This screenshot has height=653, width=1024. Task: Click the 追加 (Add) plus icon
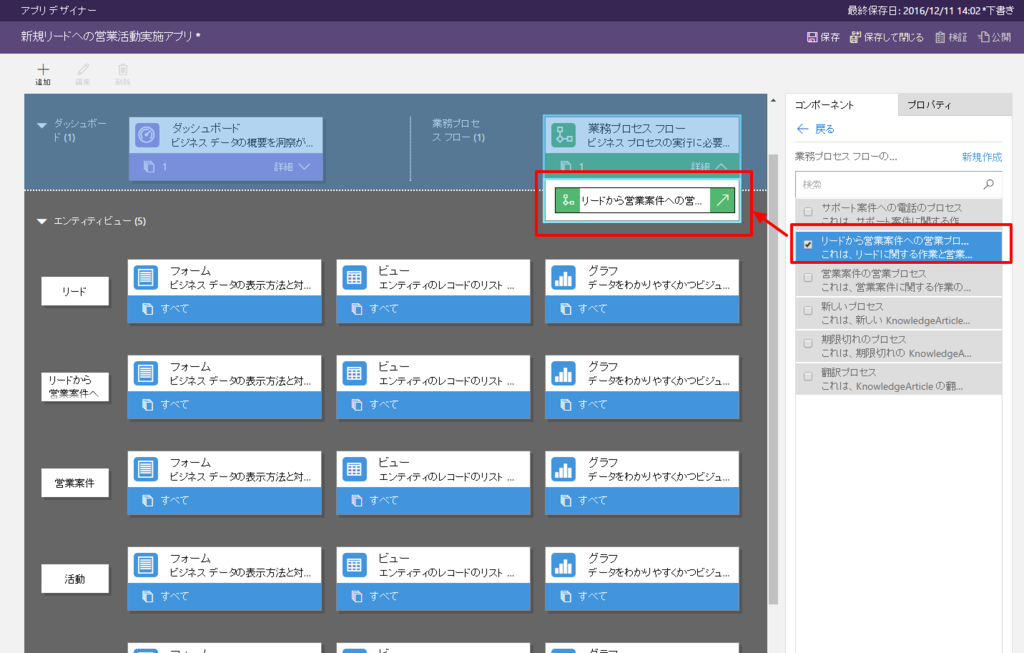click(43, 69)
